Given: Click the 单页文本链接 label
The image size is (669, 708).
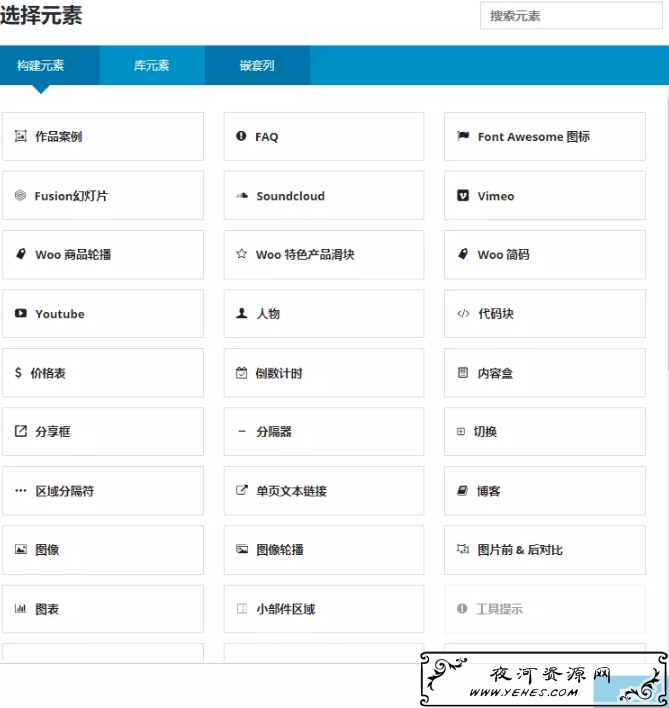Looking at the screenshot, I should [x=292, y=491].
